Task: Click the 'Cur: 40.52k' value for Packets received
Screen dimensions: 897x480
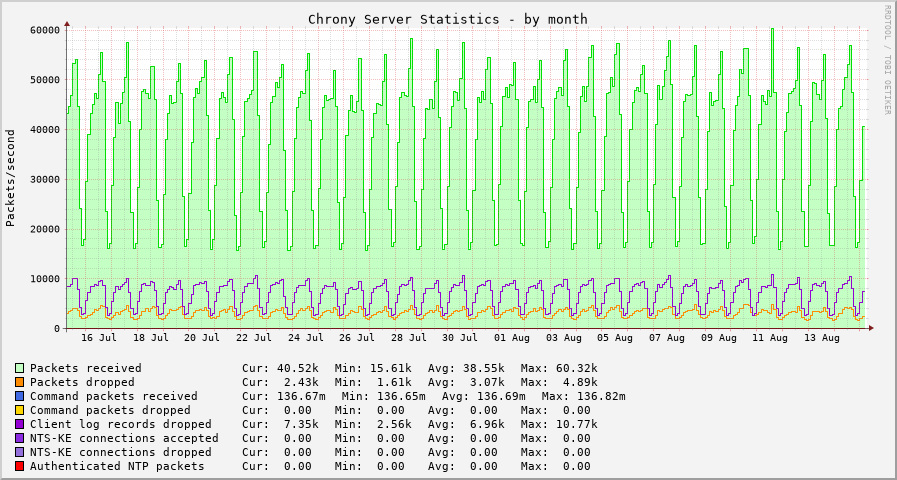Action: (280, 368)
